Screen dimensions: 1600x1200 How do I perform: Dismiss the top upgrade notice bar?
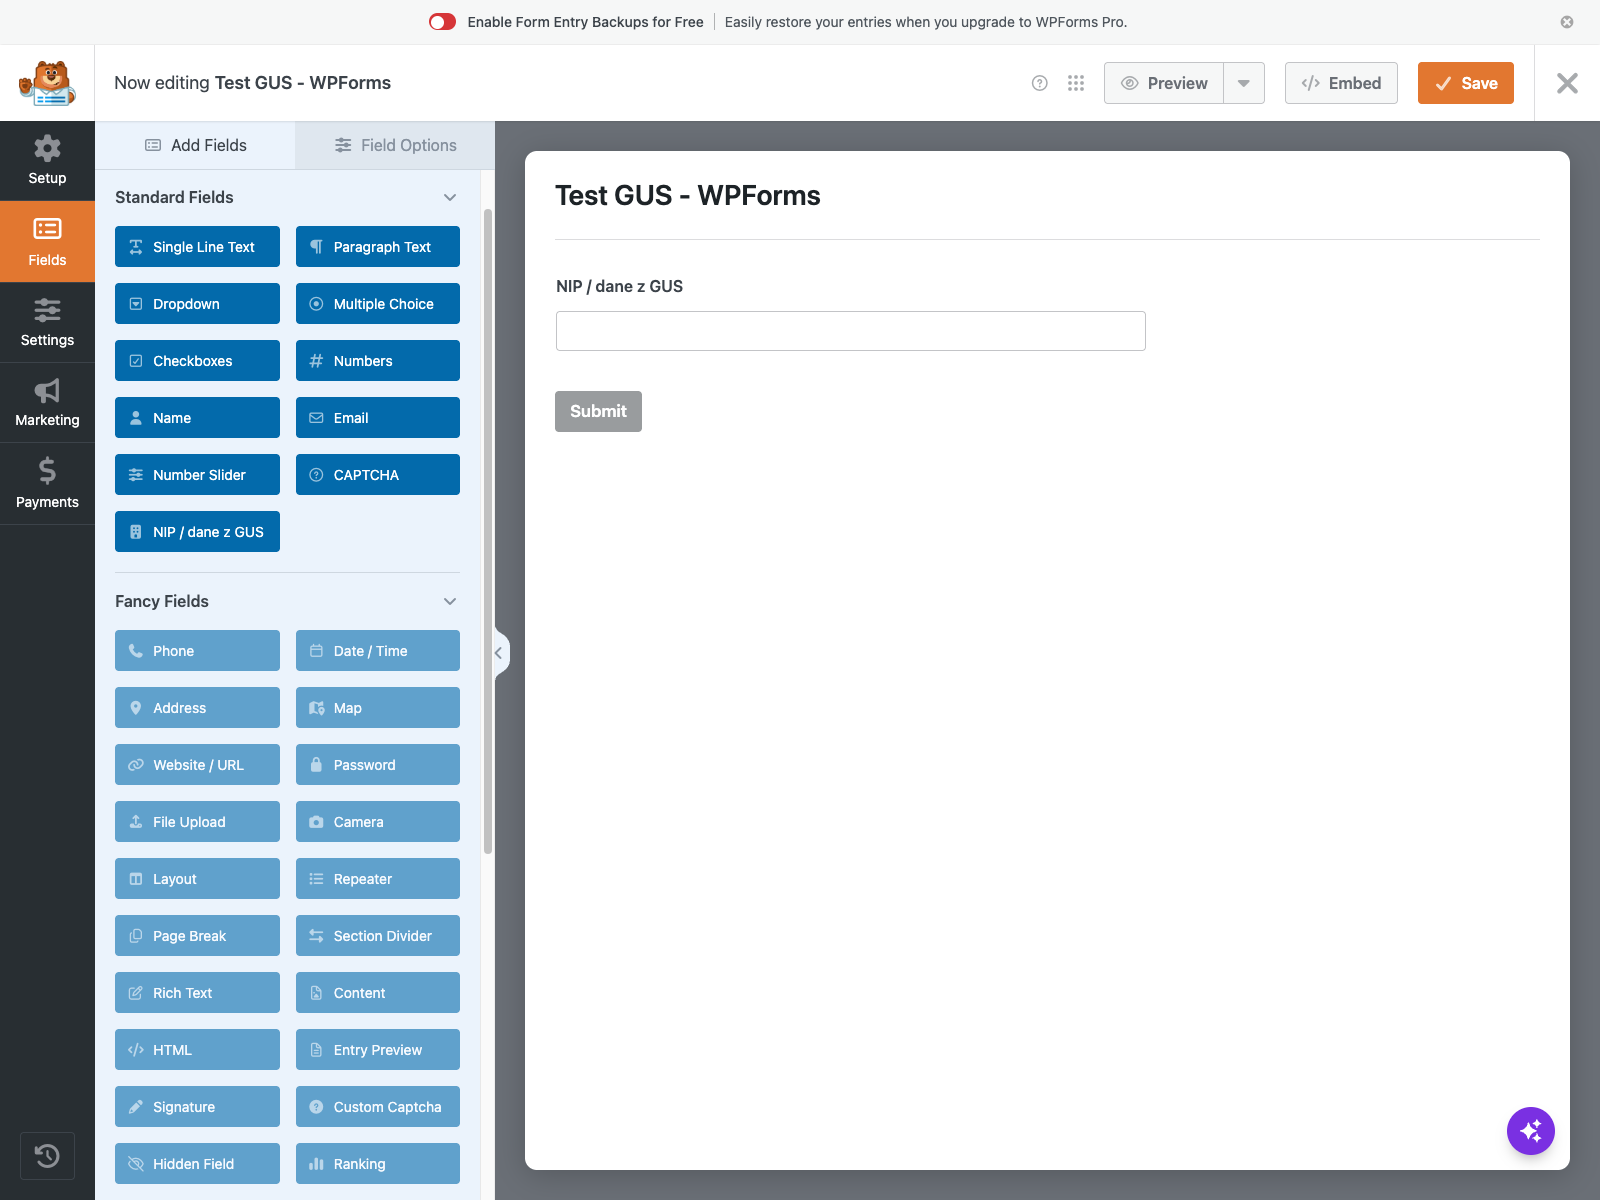click(1567, 22)
